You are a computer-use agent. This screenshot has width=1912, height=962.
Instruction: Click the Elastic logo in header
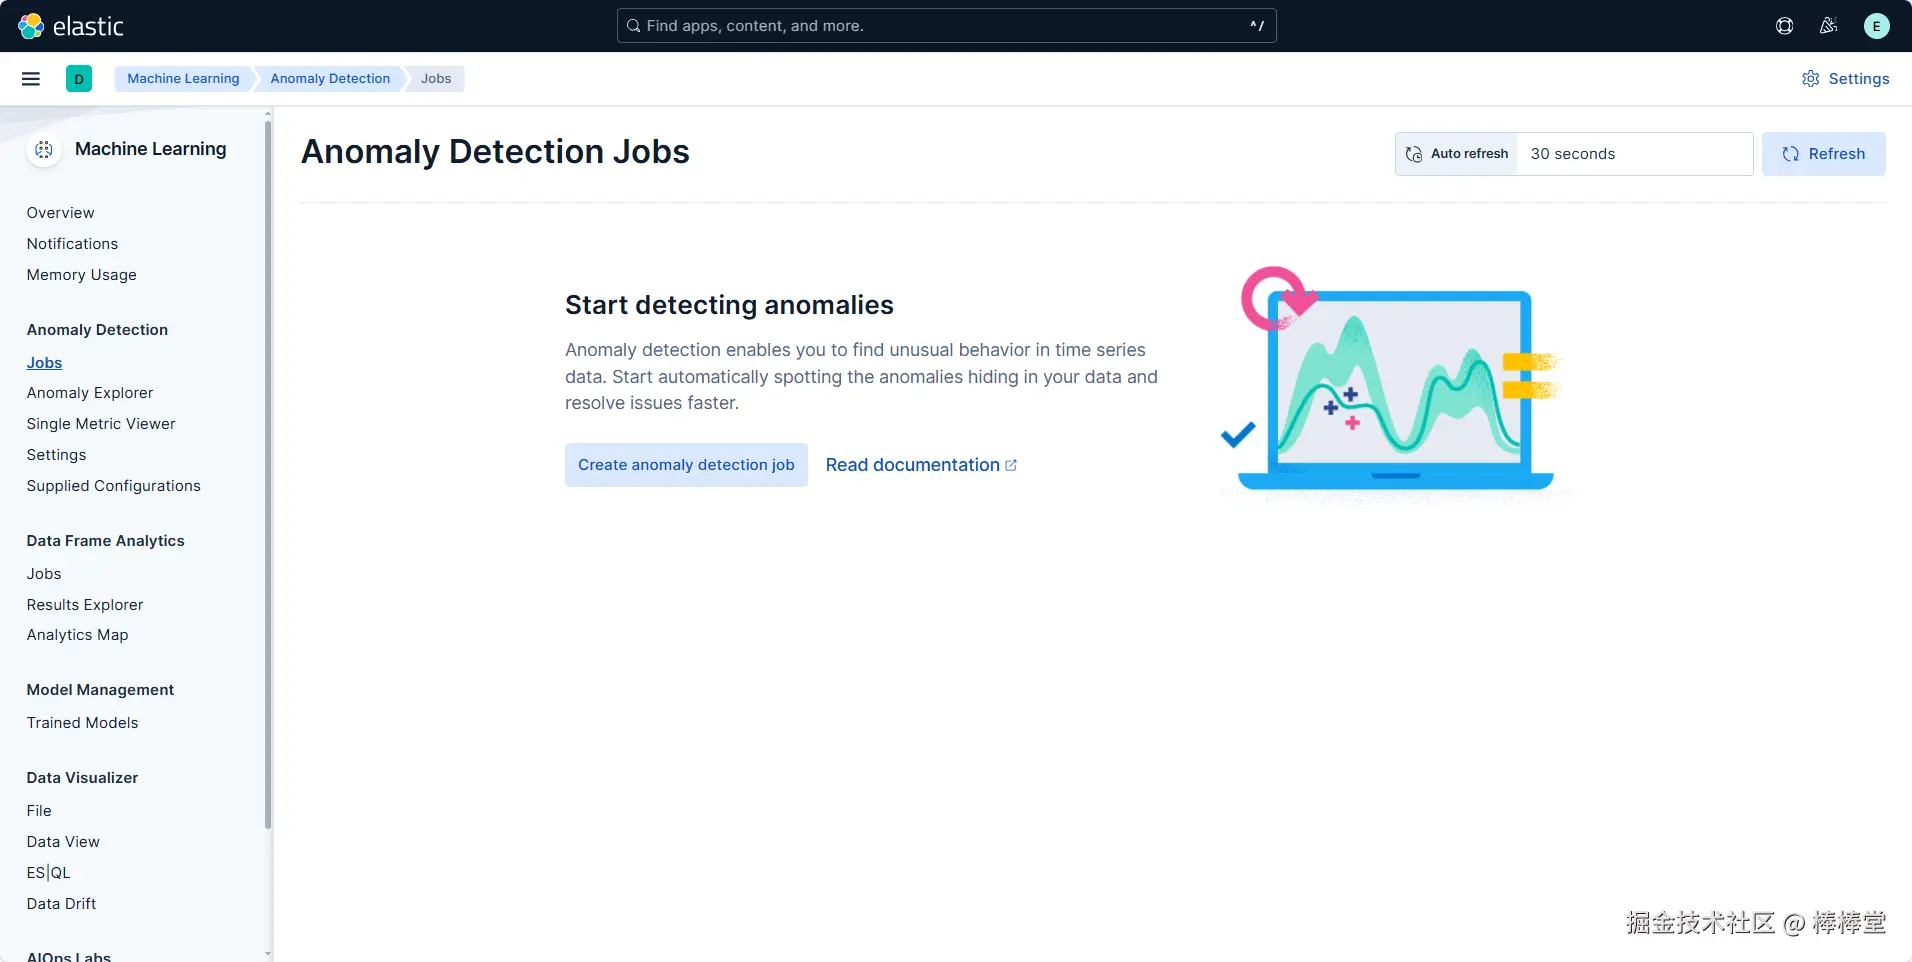tap(71, 26)
